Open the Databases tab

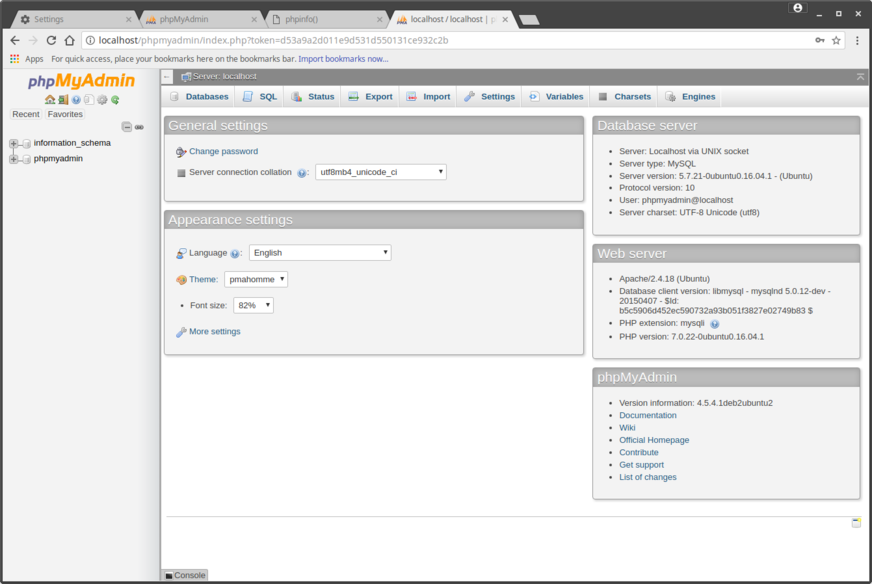coord(200,97)
